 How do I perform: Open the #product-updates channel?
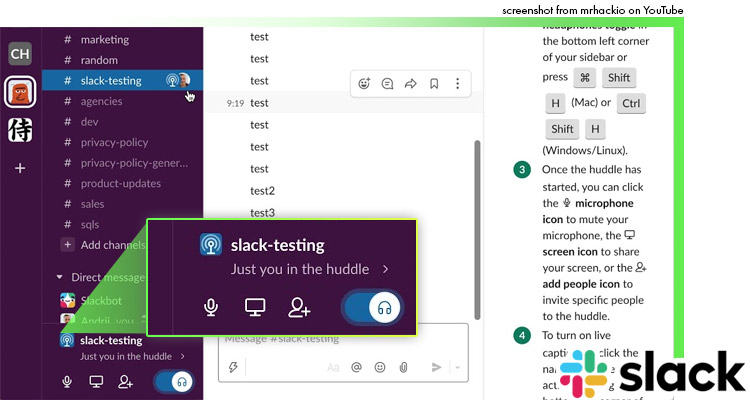pos(122,184)
